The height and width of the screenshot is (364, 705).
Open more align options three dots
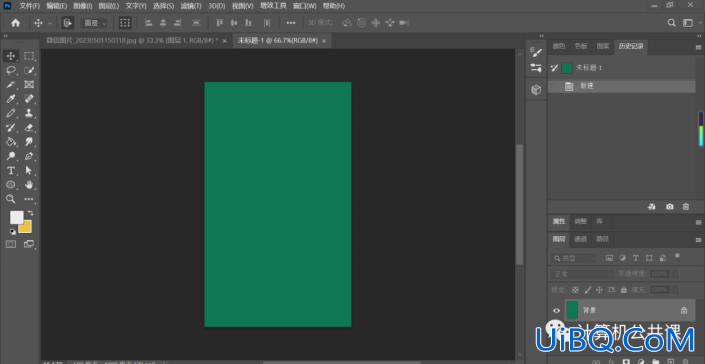point(291,23)
